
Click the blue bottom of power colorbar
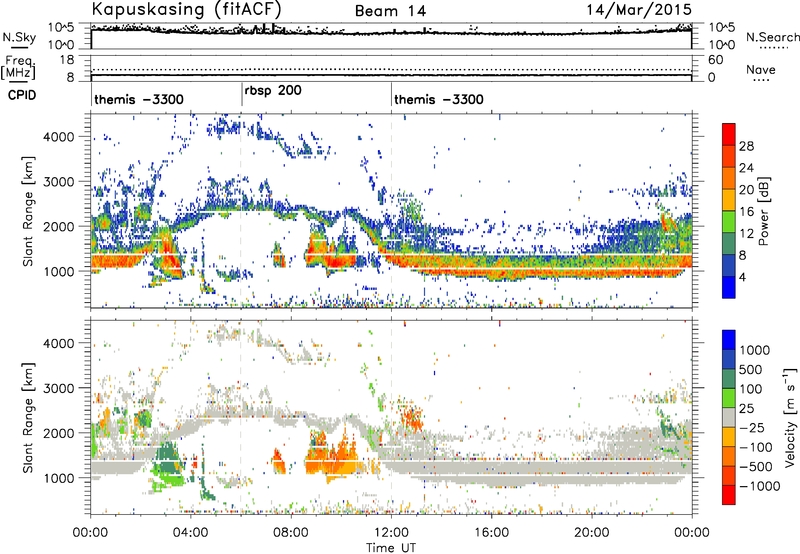729,287
